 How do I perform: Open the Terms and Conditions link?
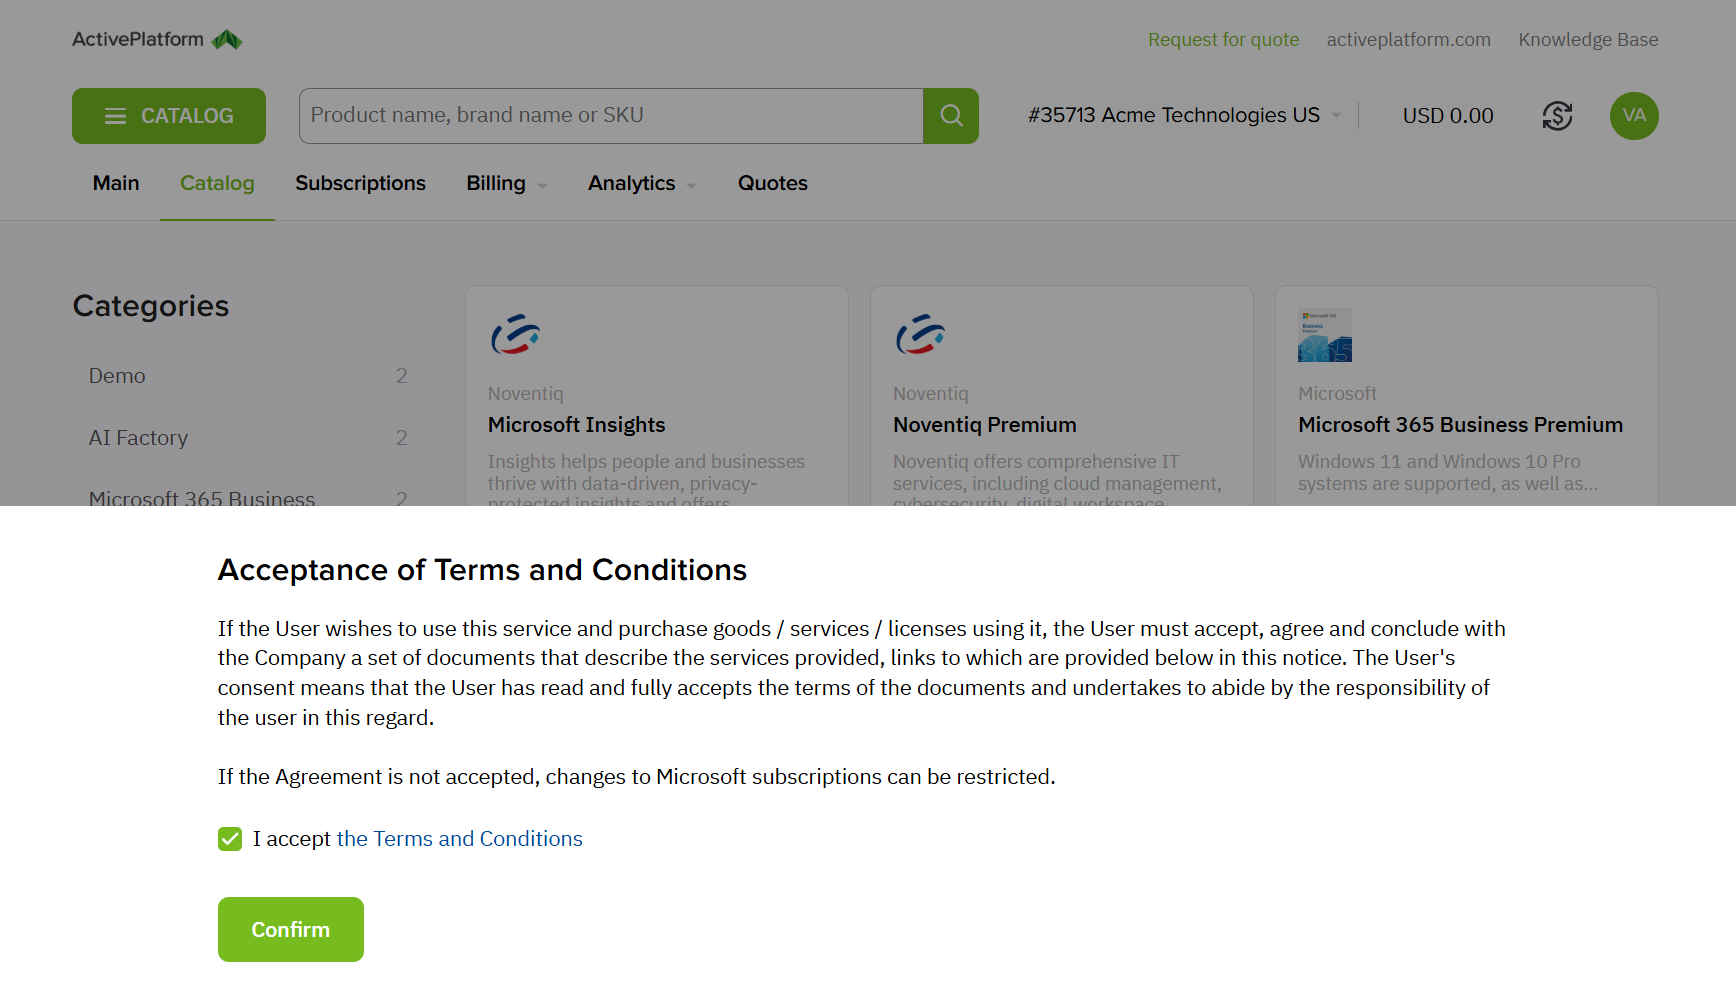459,839
